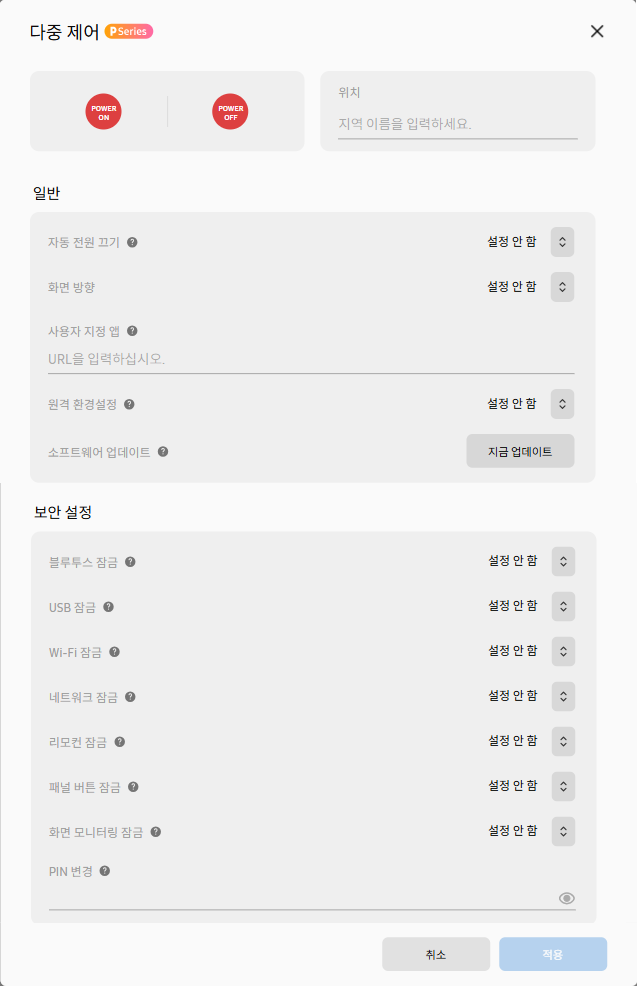
Task: Click the red POWER ON icon
Action: point(104,112)
